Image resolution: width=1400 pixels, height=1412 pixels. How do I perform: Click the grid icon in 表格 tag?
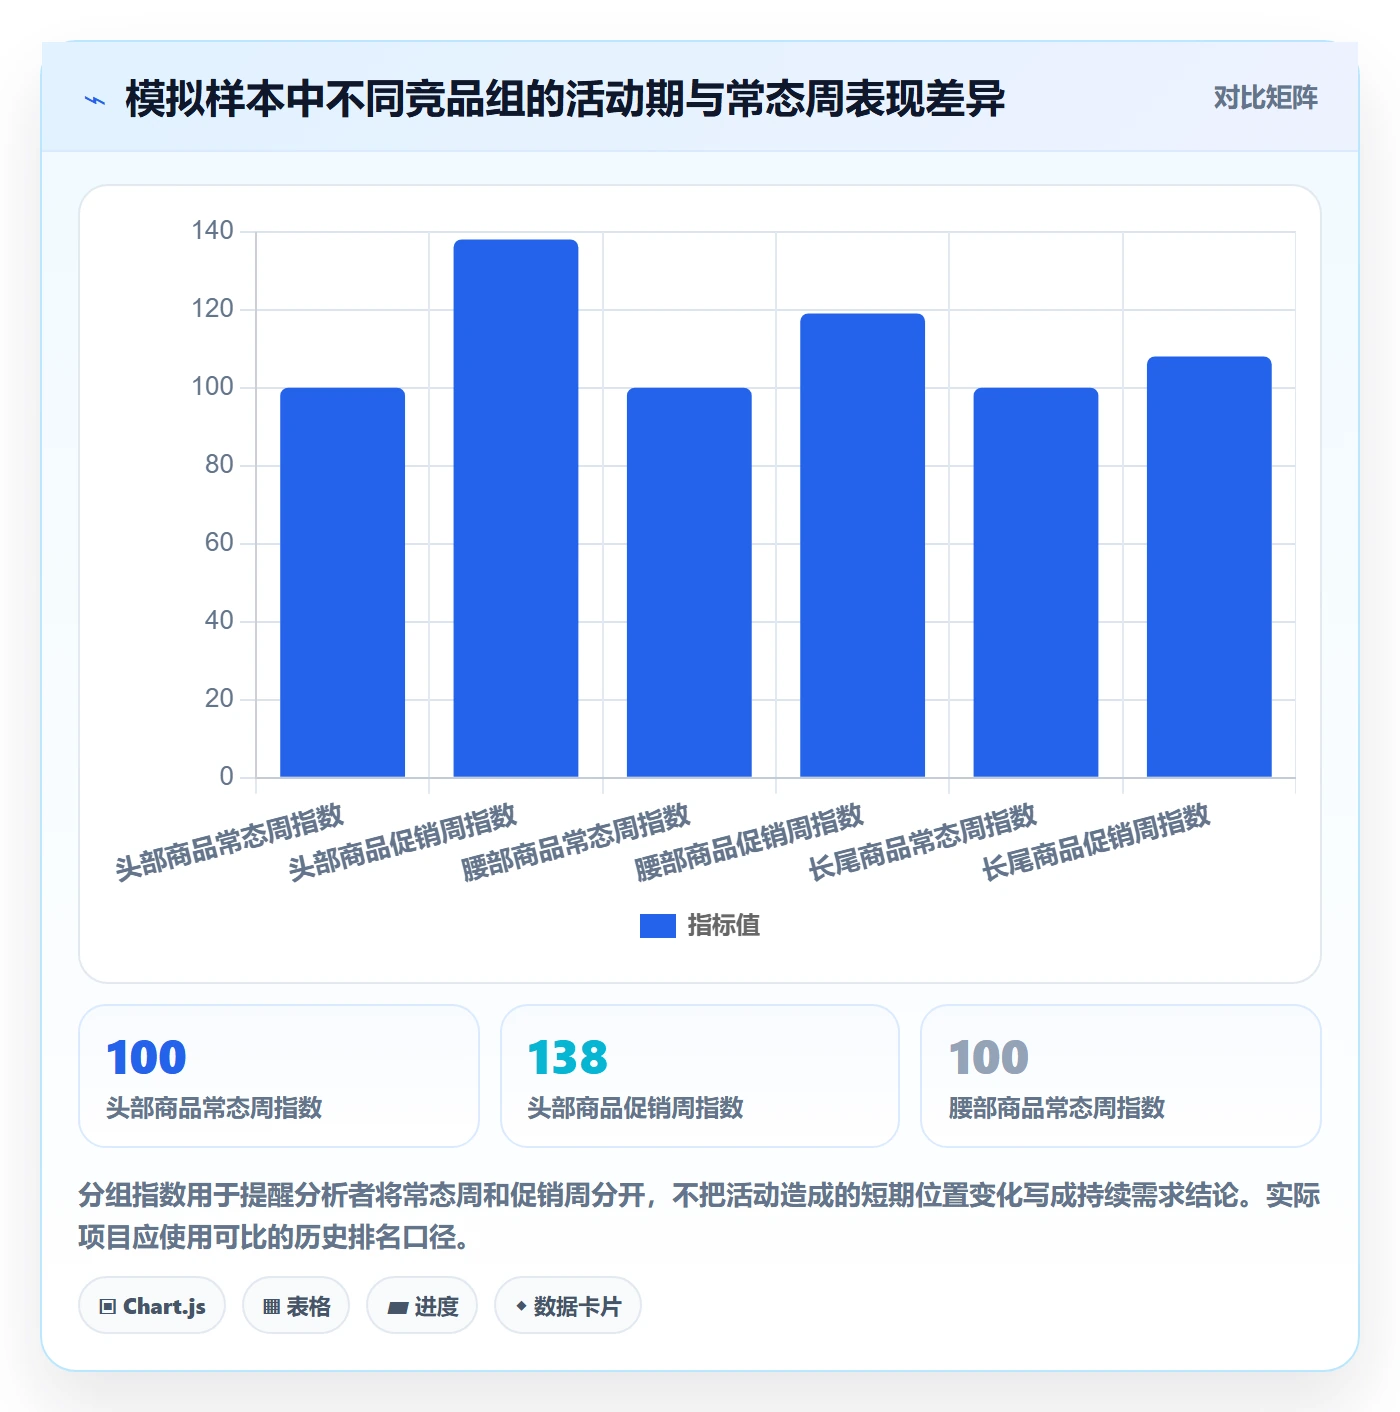(271, 1307)
